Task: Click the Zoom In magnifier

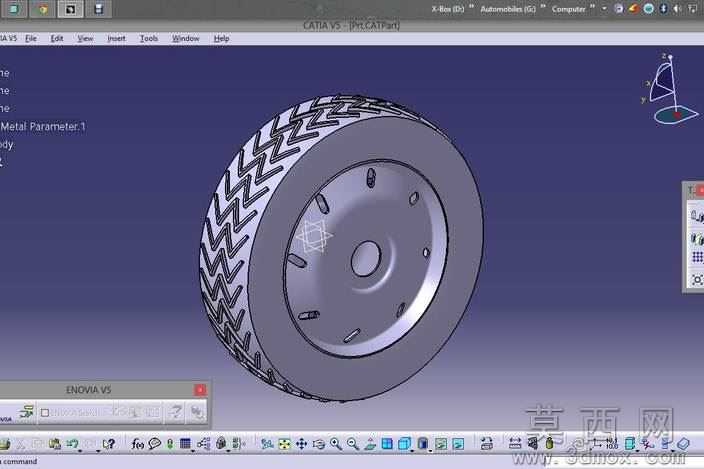Action: (336, 444)
